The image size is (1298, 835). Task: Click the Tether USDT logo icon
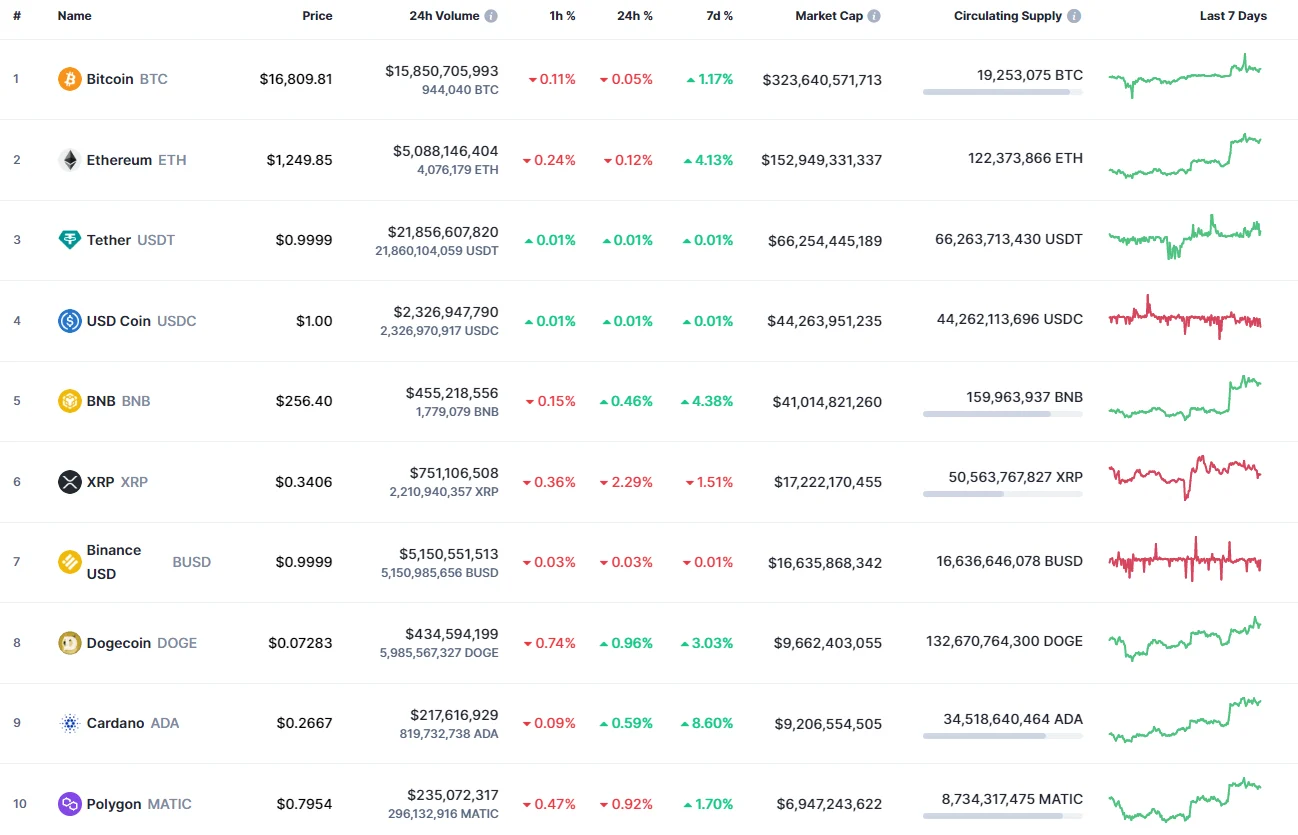pyautogui.click(x=68, y=240)
